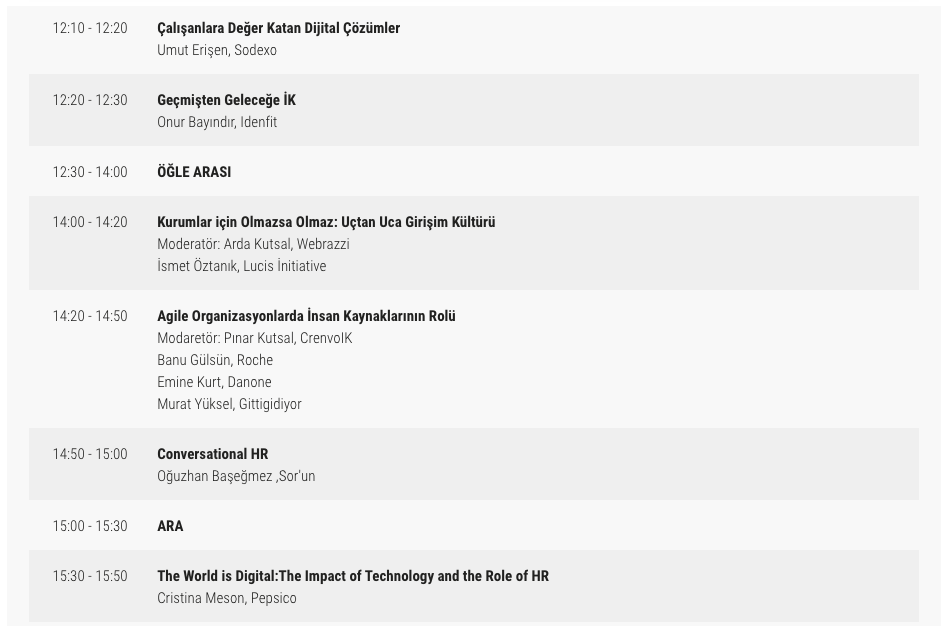
Task: Select speaker line 'Umut Erişen, Sodexo'
Action: click(x=217, y=50)
